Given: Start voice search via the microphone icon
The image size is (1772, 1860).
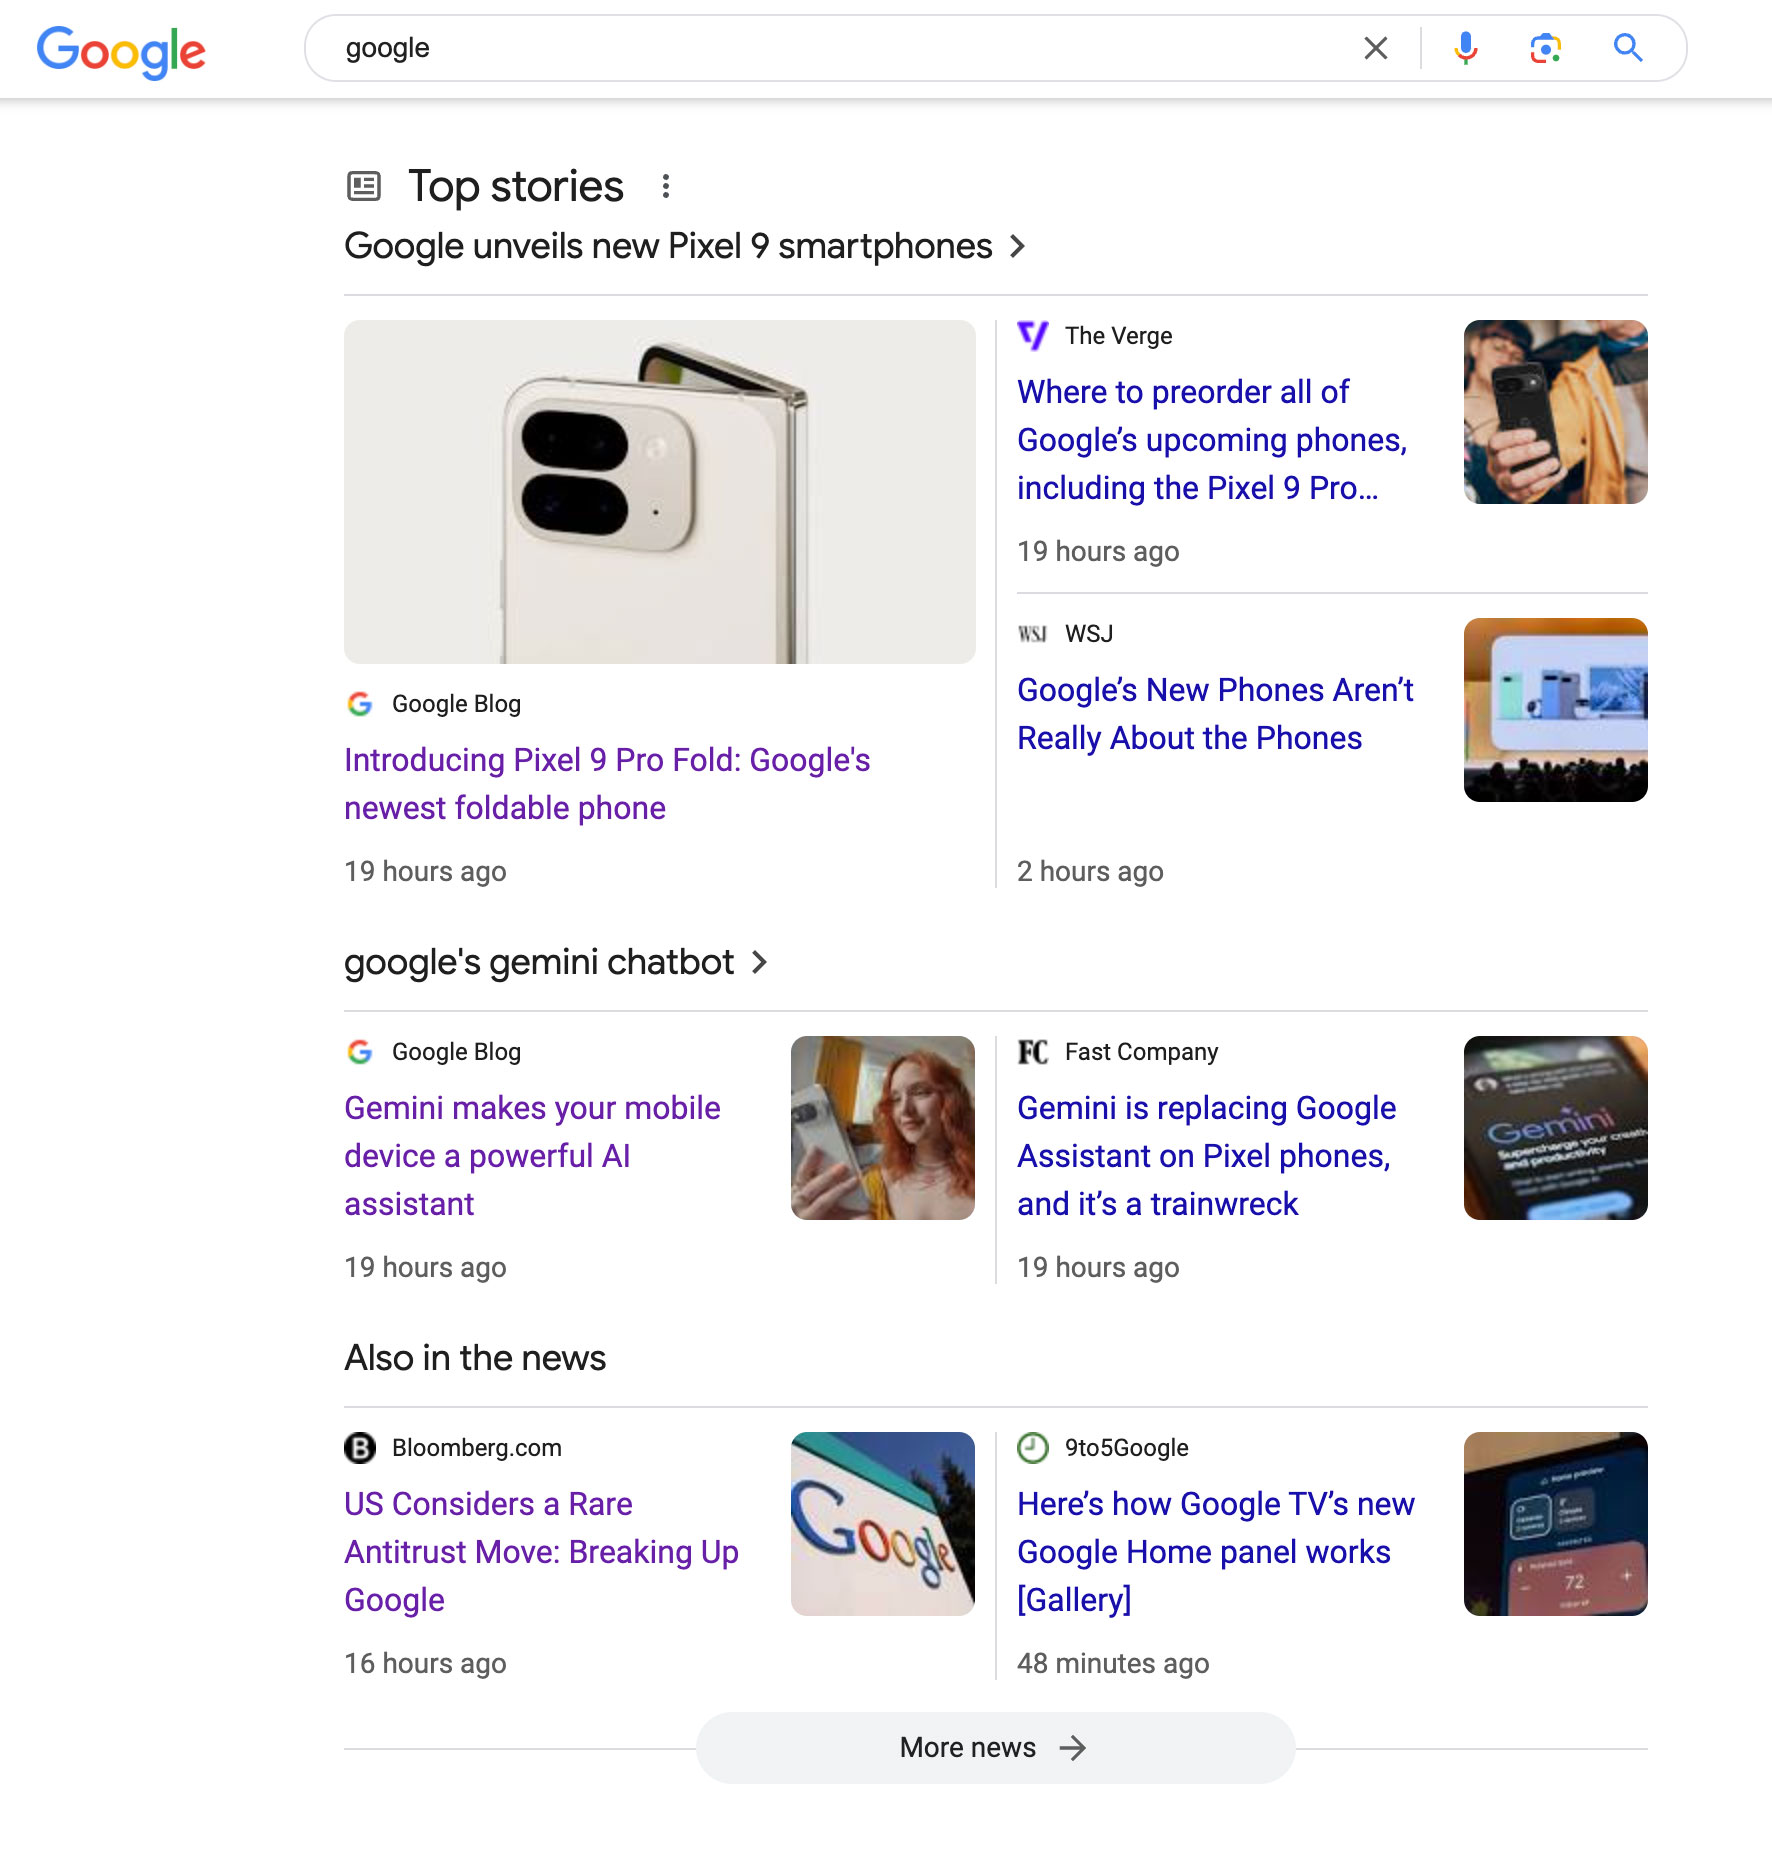Looking at the screenshot, I should coord(1464,48).
